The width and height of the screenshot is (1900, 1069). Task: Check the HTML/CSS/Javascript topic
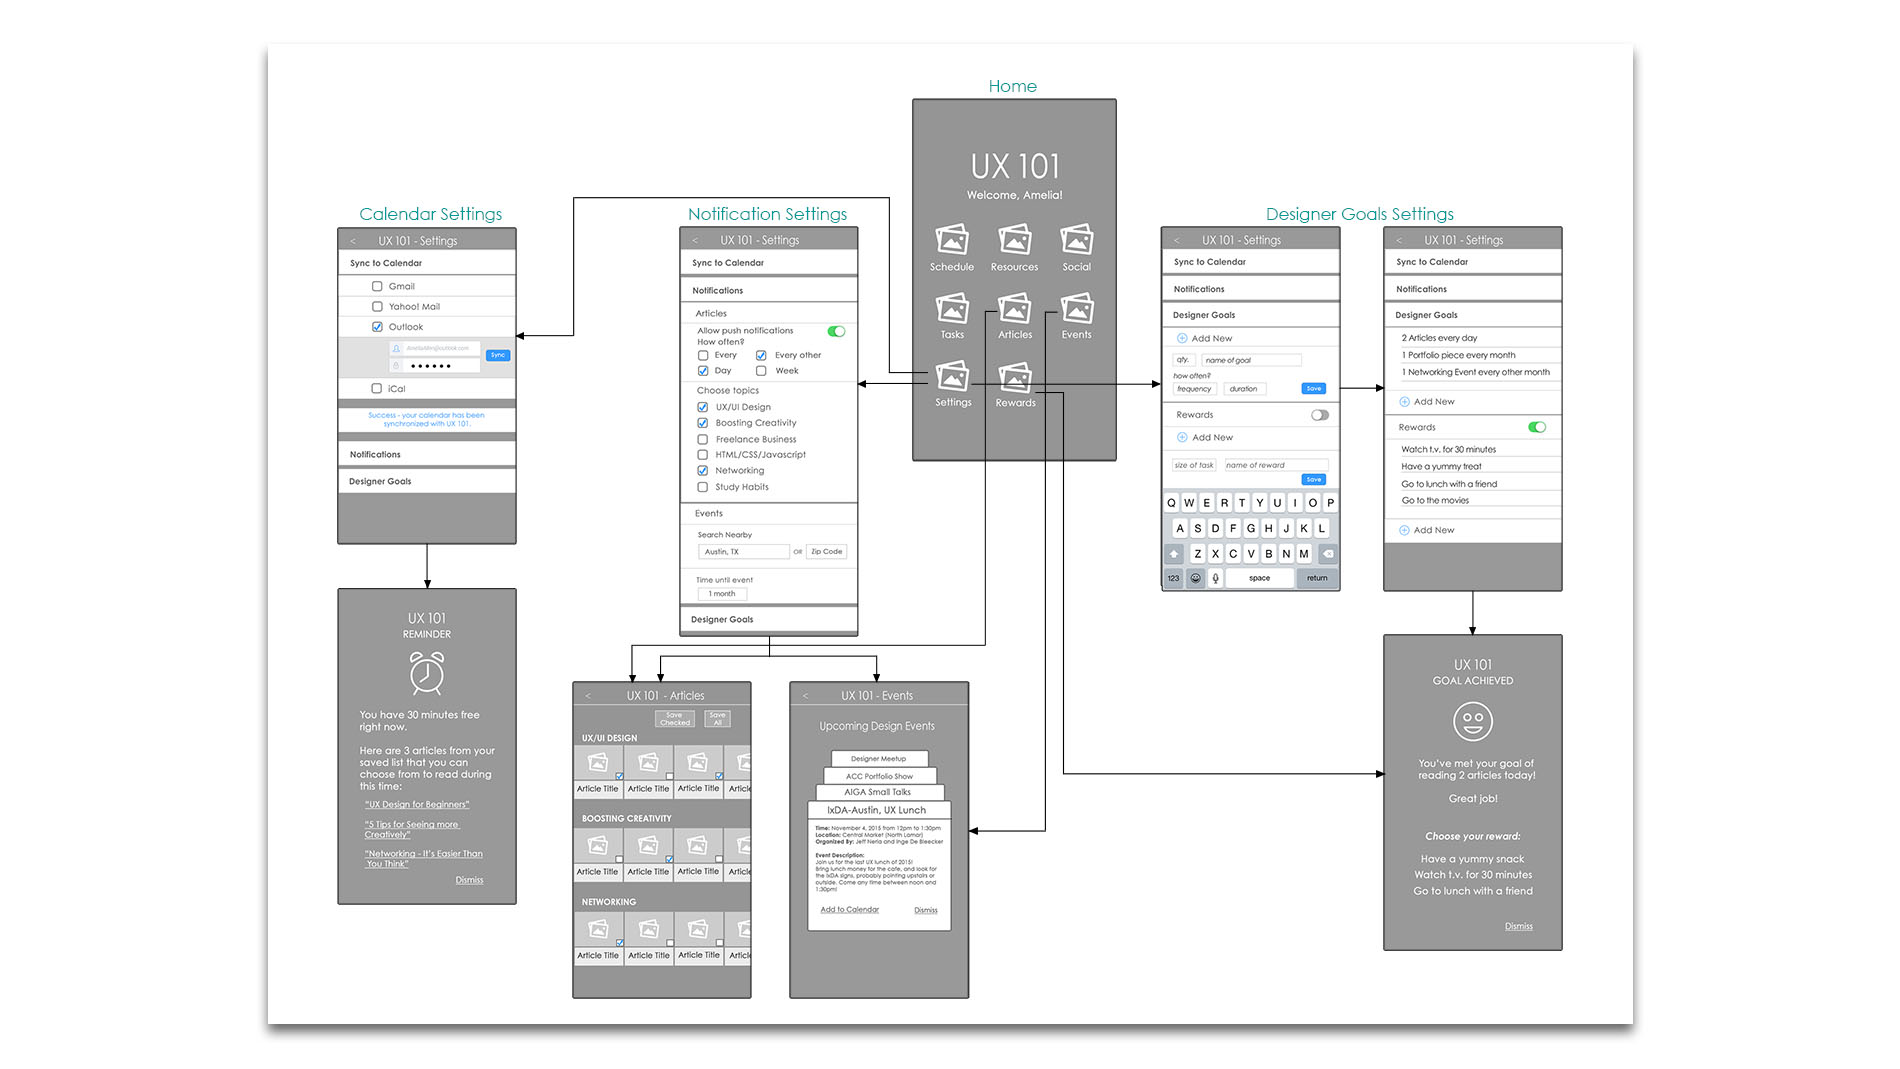coord(703,455)
